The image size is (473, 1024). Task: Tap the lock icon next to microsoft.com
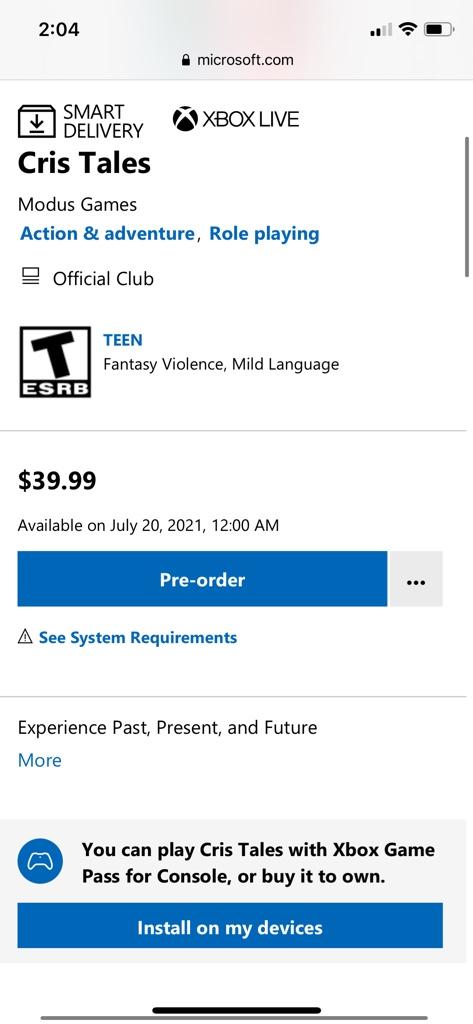(x=186, y=60)
